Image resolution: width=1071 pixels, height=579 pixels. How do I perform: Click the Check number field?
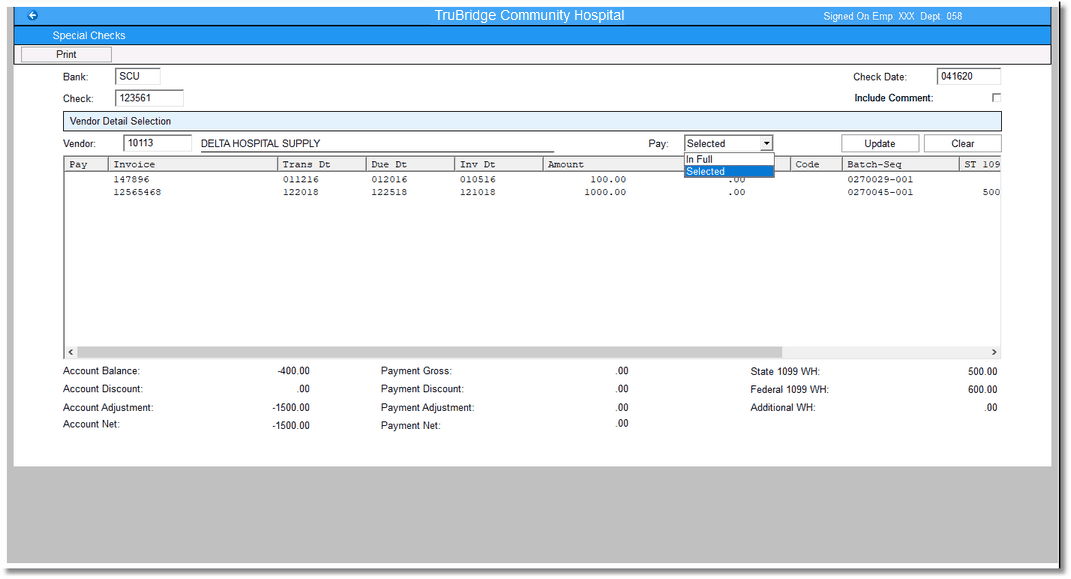[149, 98]
